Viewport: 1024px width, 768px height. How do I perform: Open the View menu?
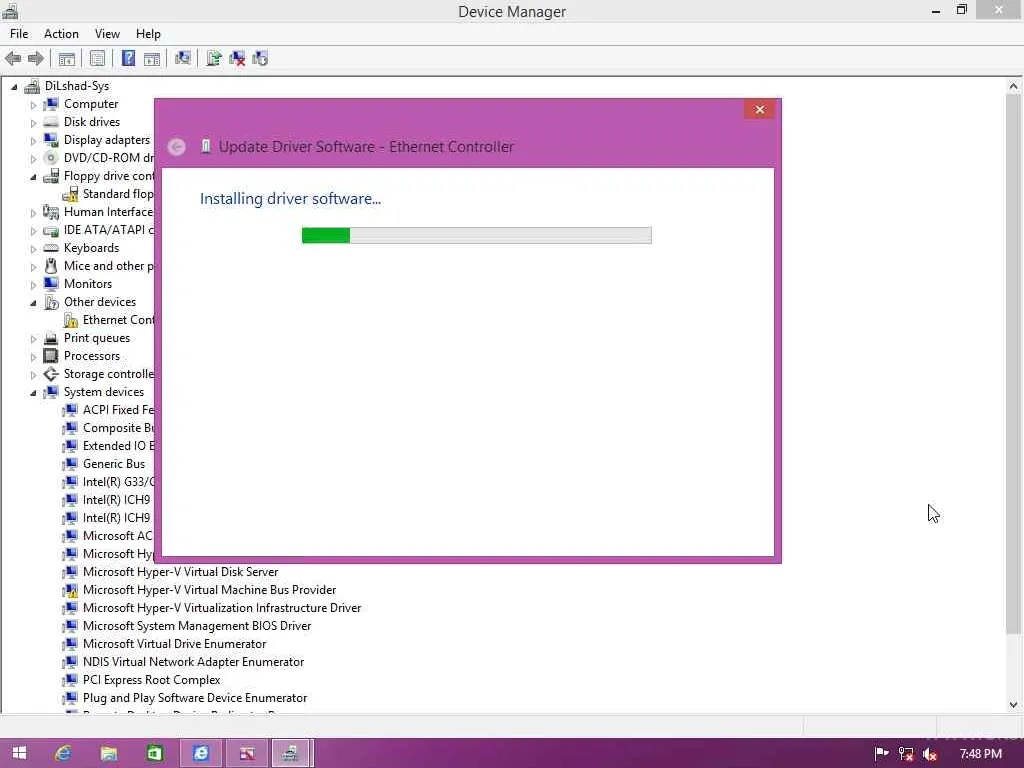coord(107,34)
